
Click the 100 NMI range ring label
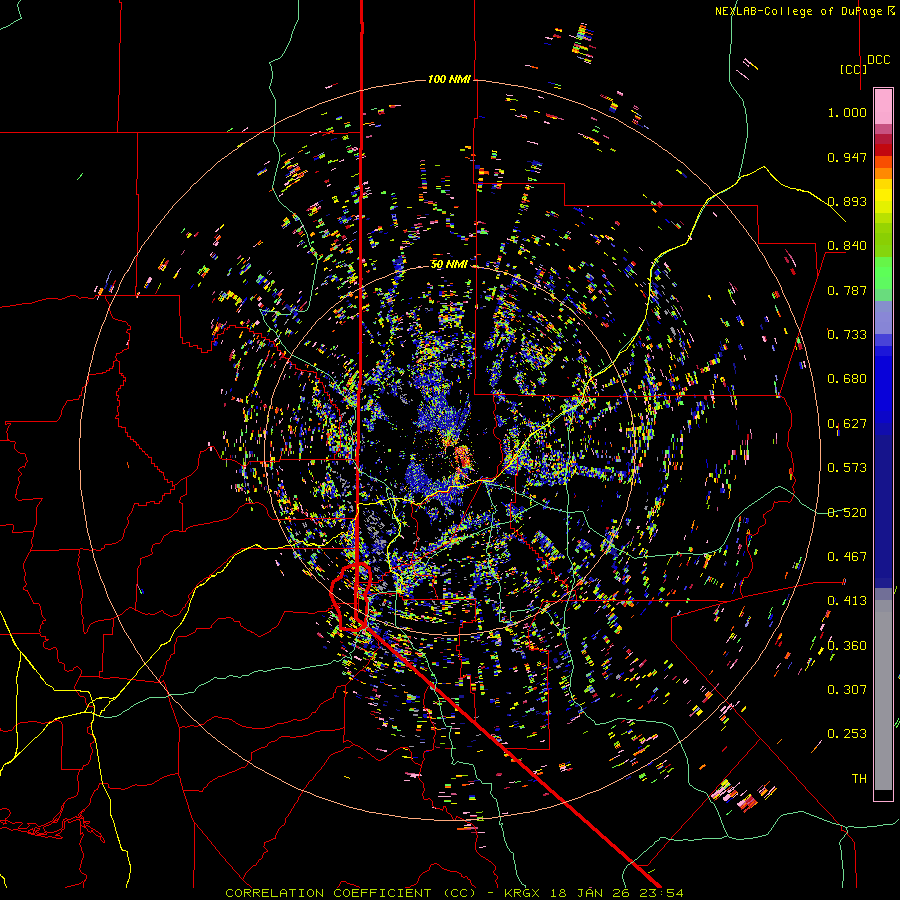click(449, 79)
